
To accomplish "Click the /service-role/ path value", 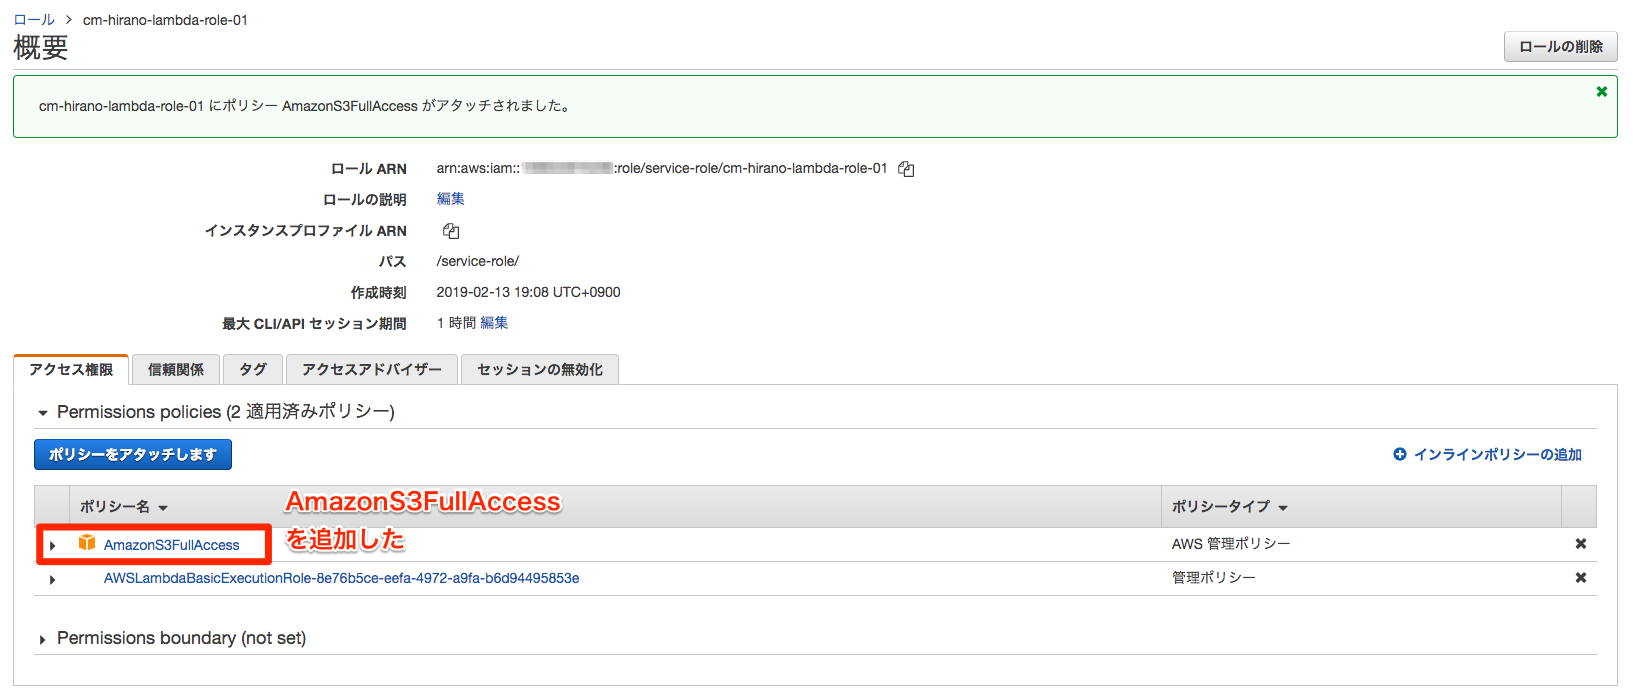I will tap(478, 261).
